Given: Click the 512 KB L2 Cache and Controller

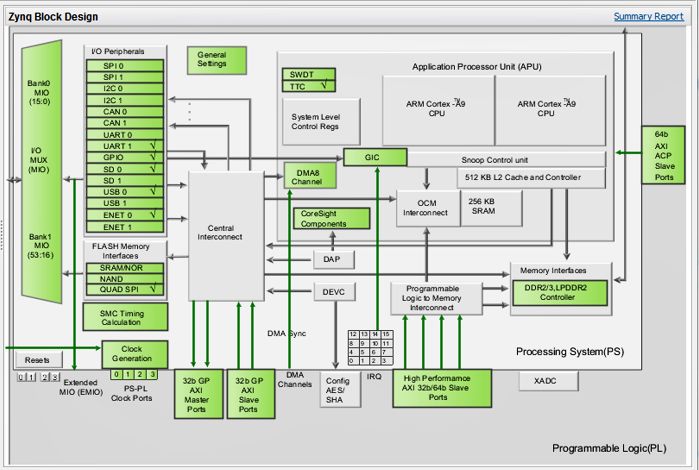Looking at the screenshot, I should point(531,177).
